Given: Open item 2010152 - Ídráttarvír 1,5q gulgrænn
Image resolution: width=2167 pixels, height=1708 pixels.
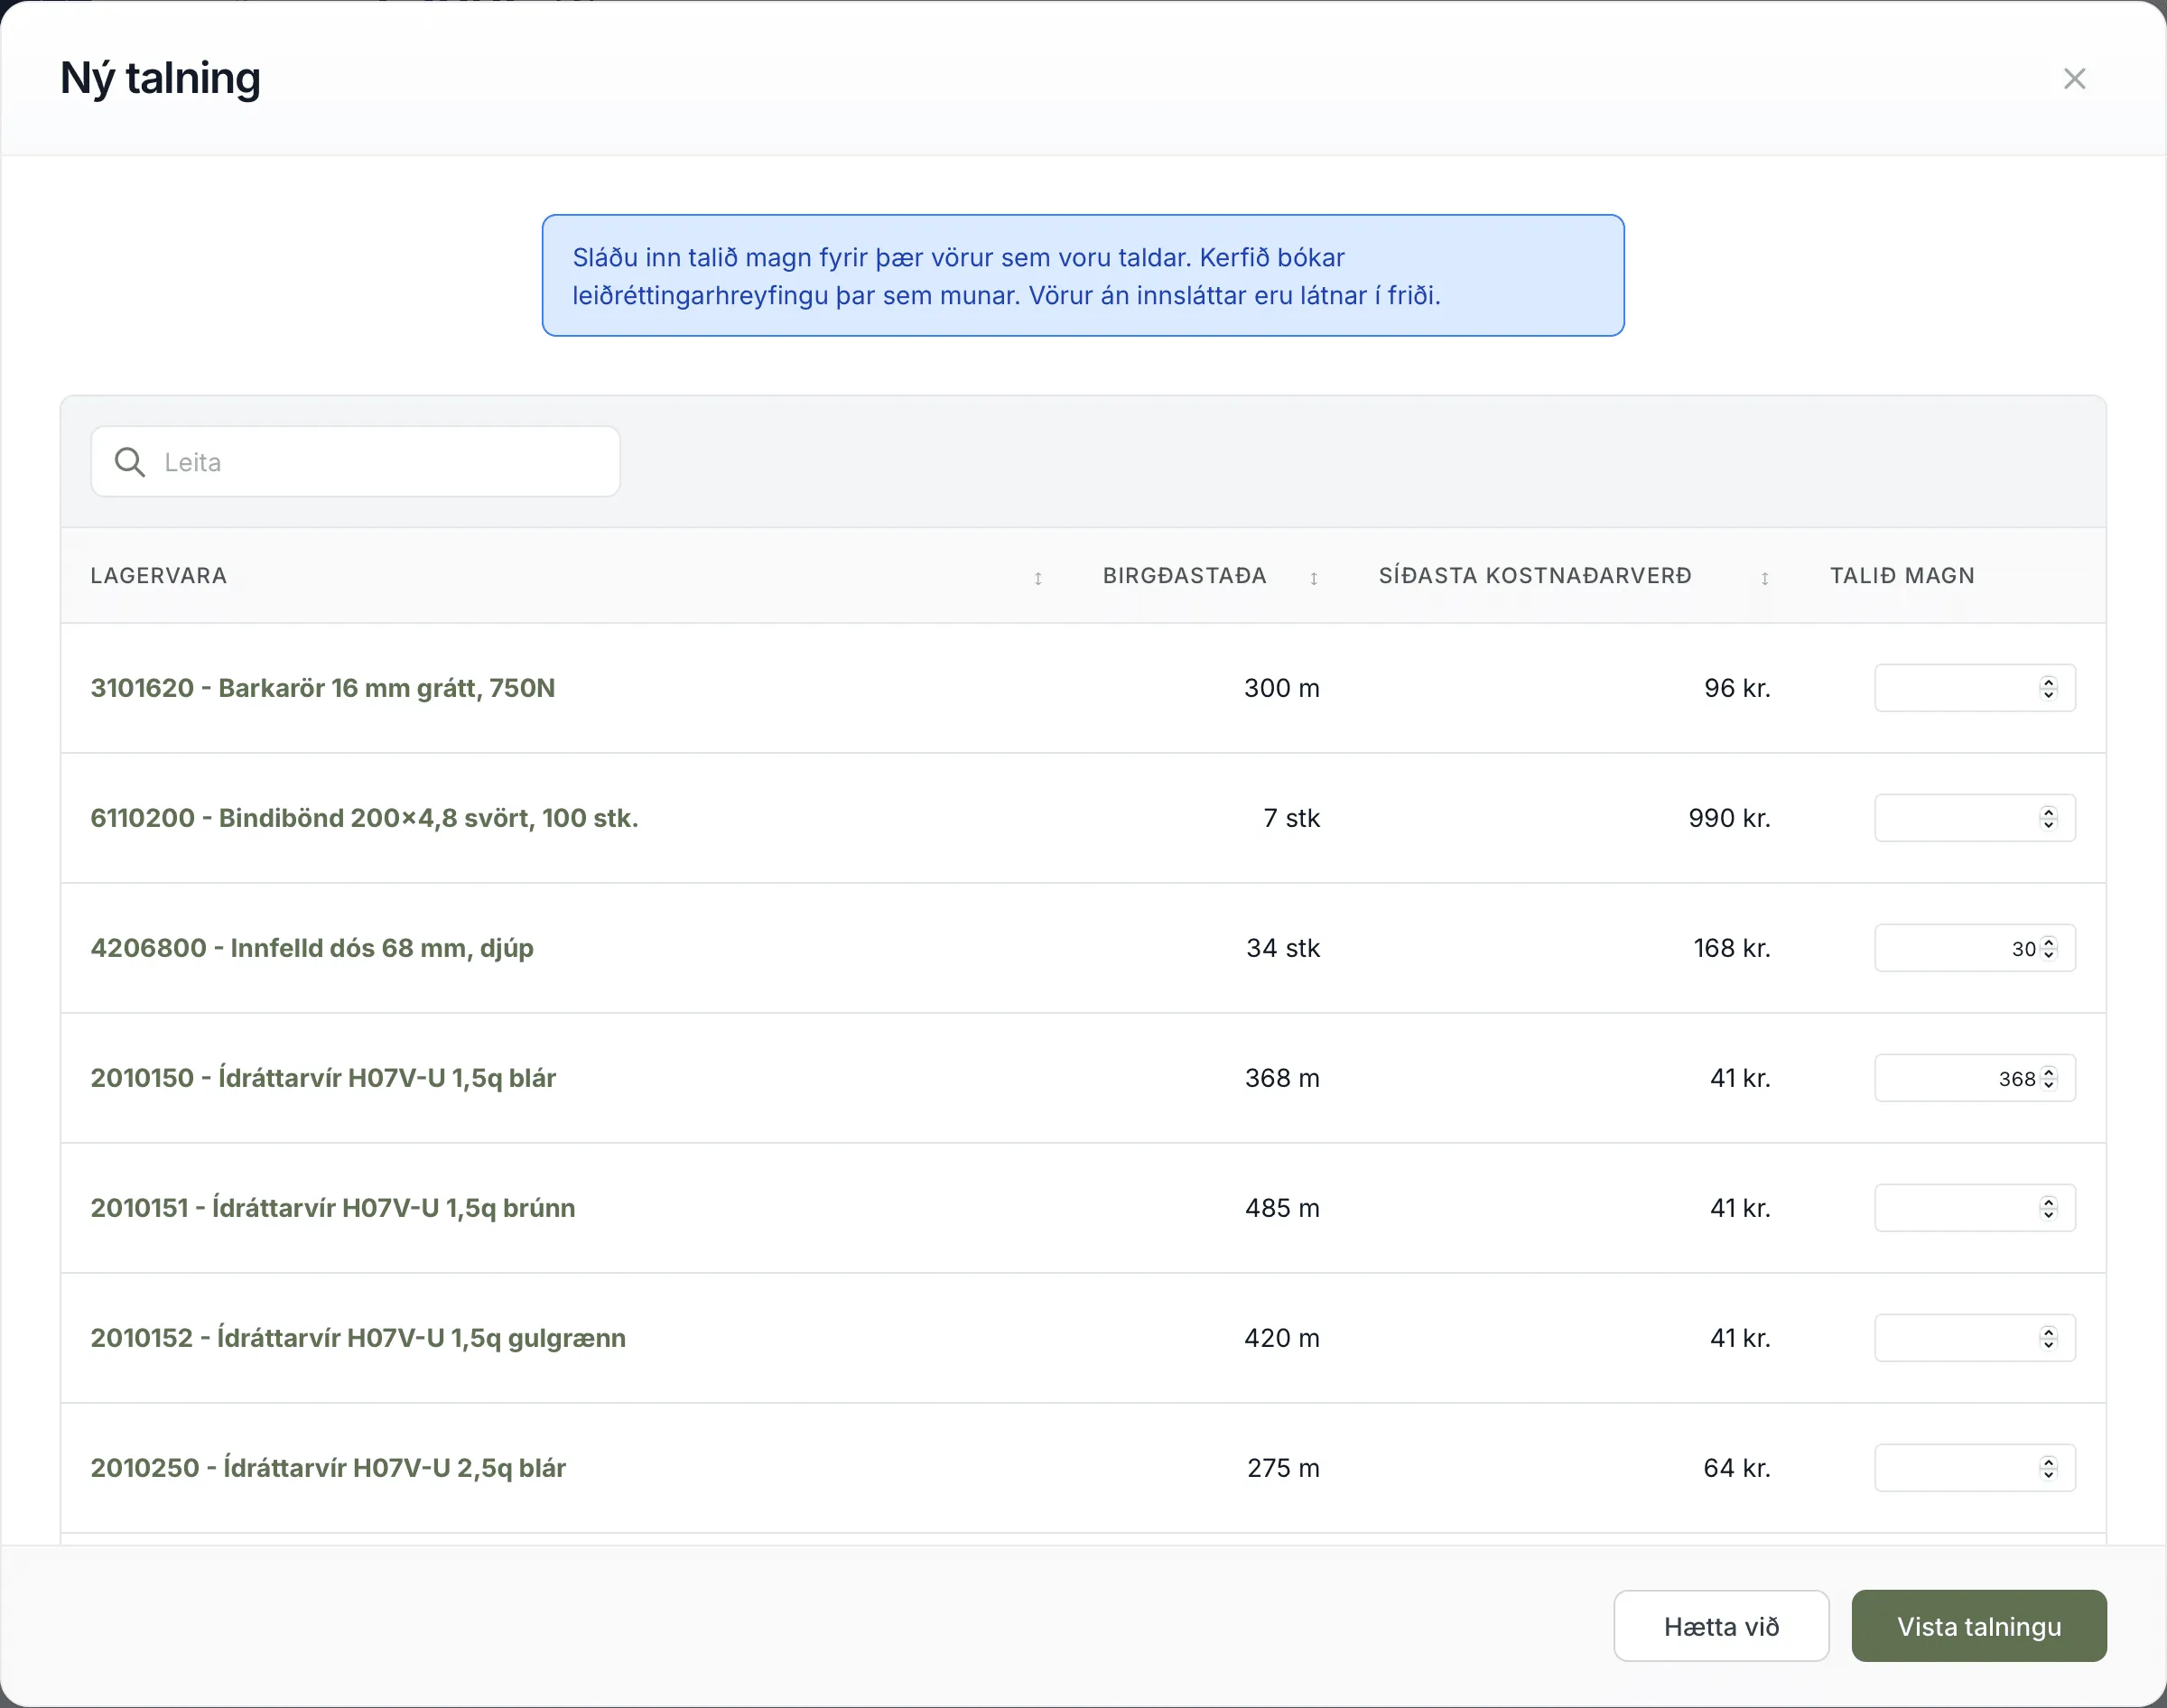Looking at the screenshot, I should (x=358, y=1338).
